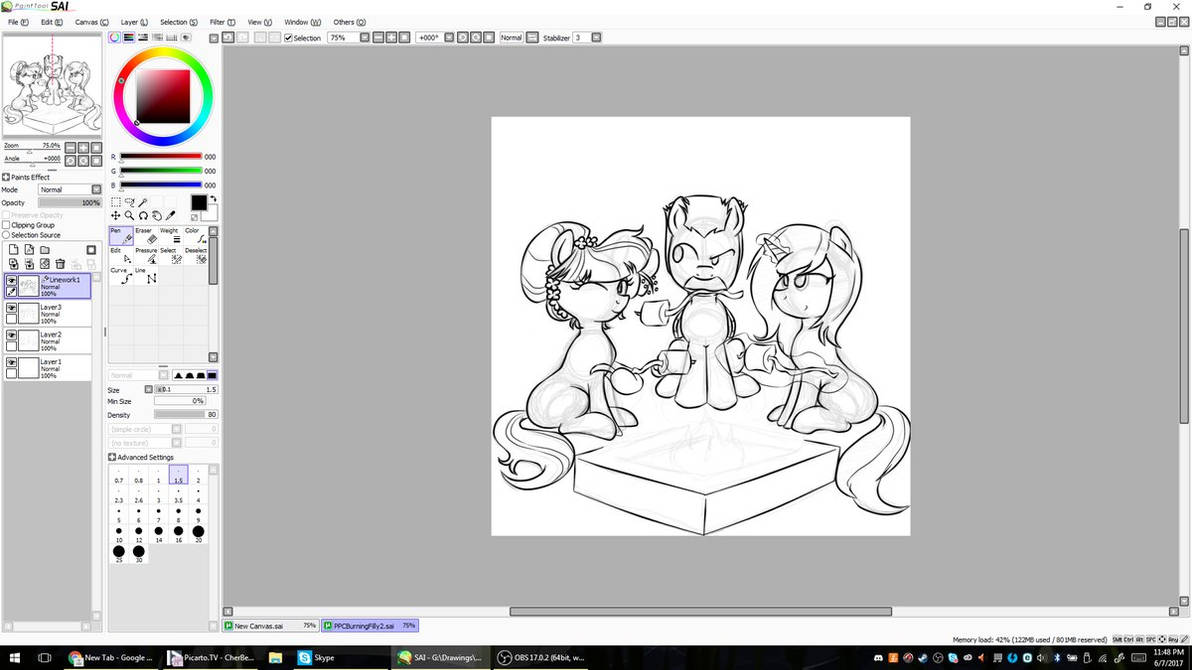Pick the lasso selection tool

pos(129,202)
